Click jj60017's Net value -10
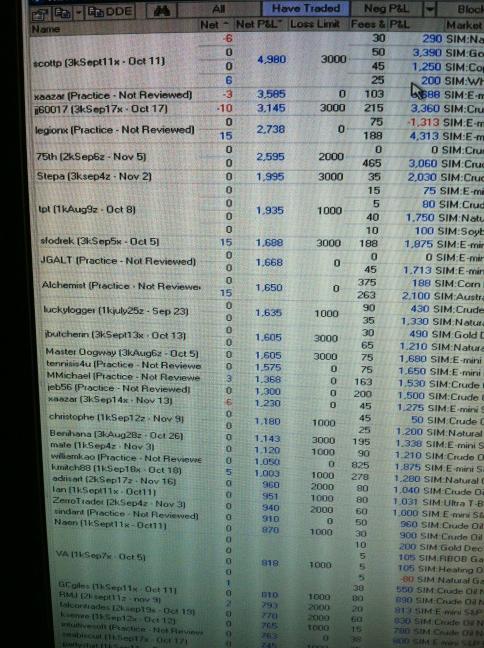 [225, 108]
